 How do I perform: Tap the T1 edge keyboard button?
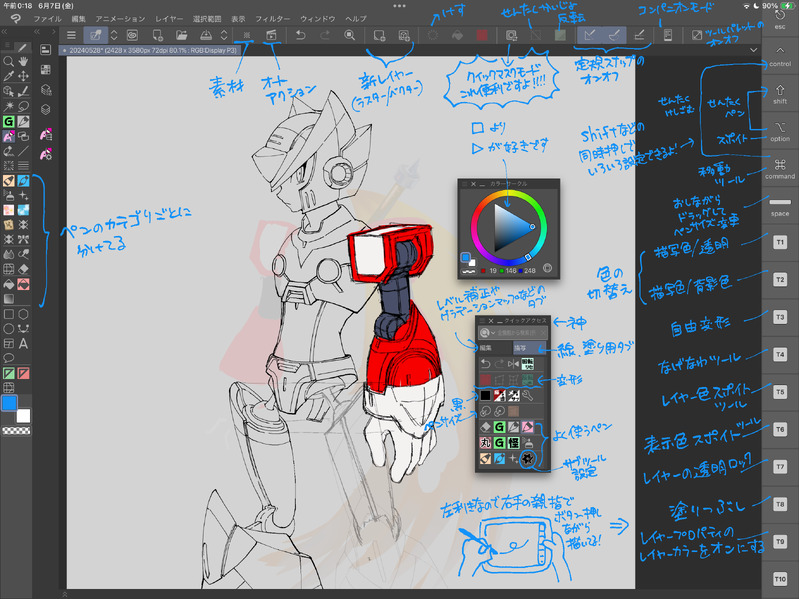point(780,242)
